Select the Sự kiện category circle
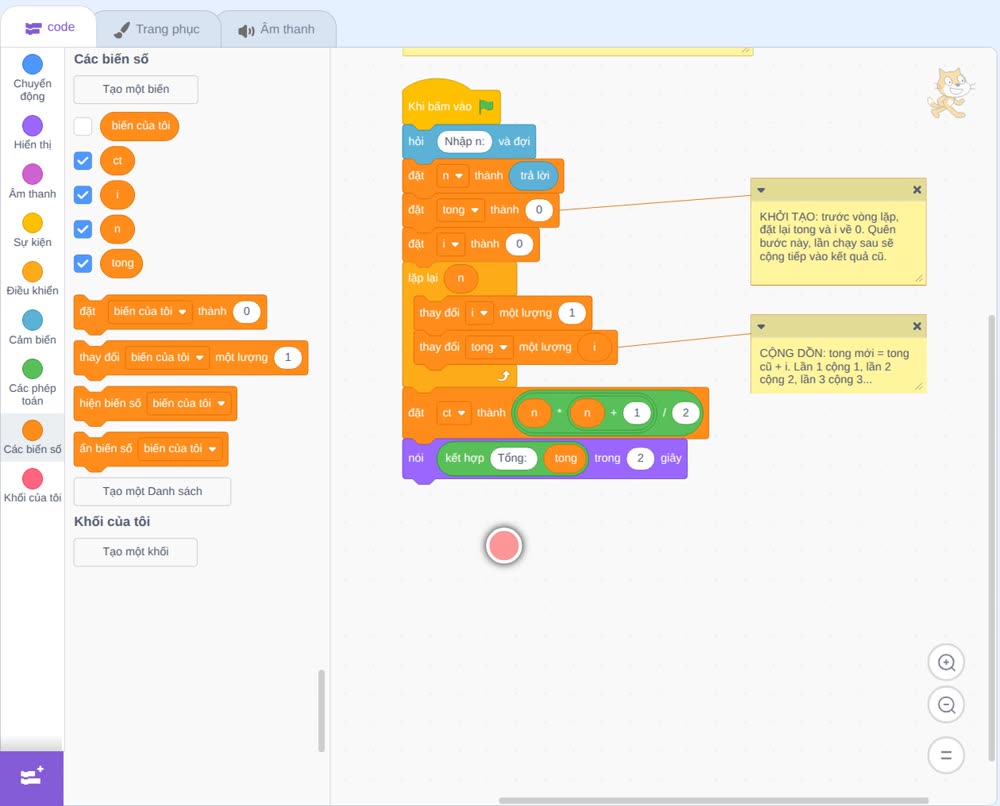 (32, 223)
